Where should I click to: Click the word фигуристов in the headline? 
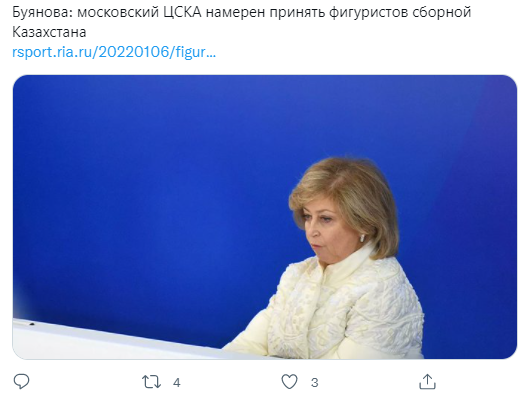pyautogui.click(x=368, y=13)
